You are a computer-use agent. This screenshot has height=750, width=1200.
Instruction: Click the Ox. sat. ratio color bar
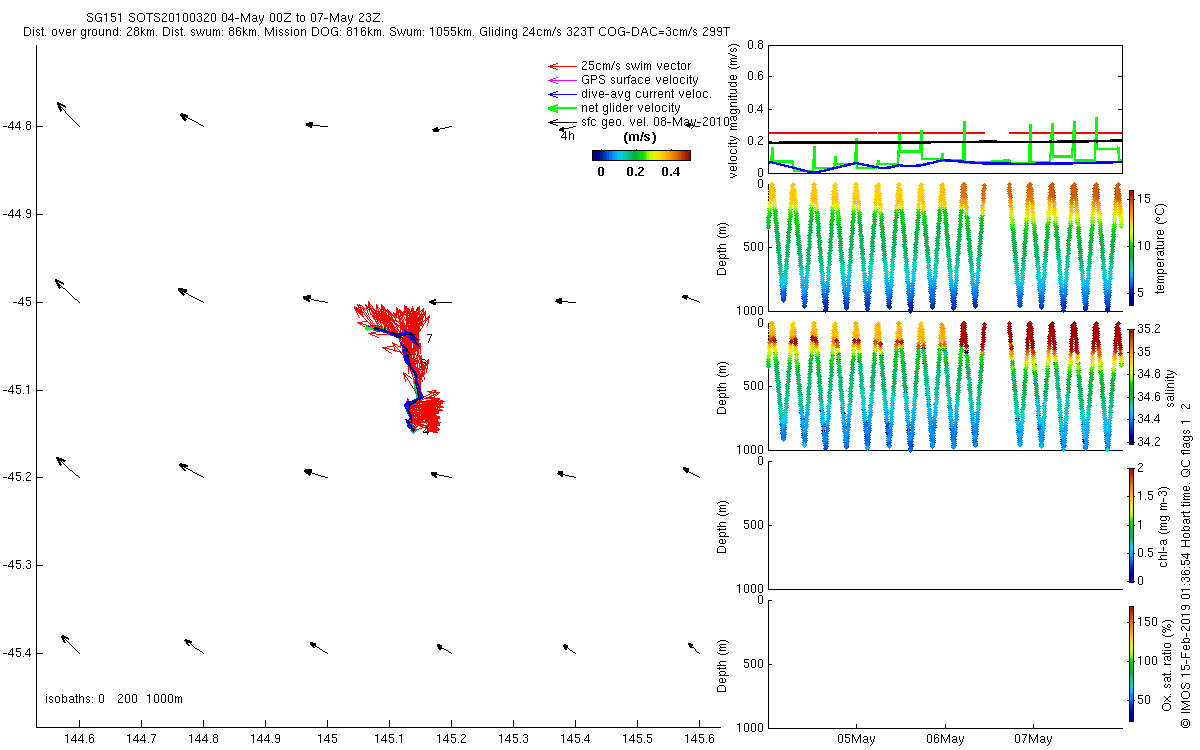pos(1131,663)
